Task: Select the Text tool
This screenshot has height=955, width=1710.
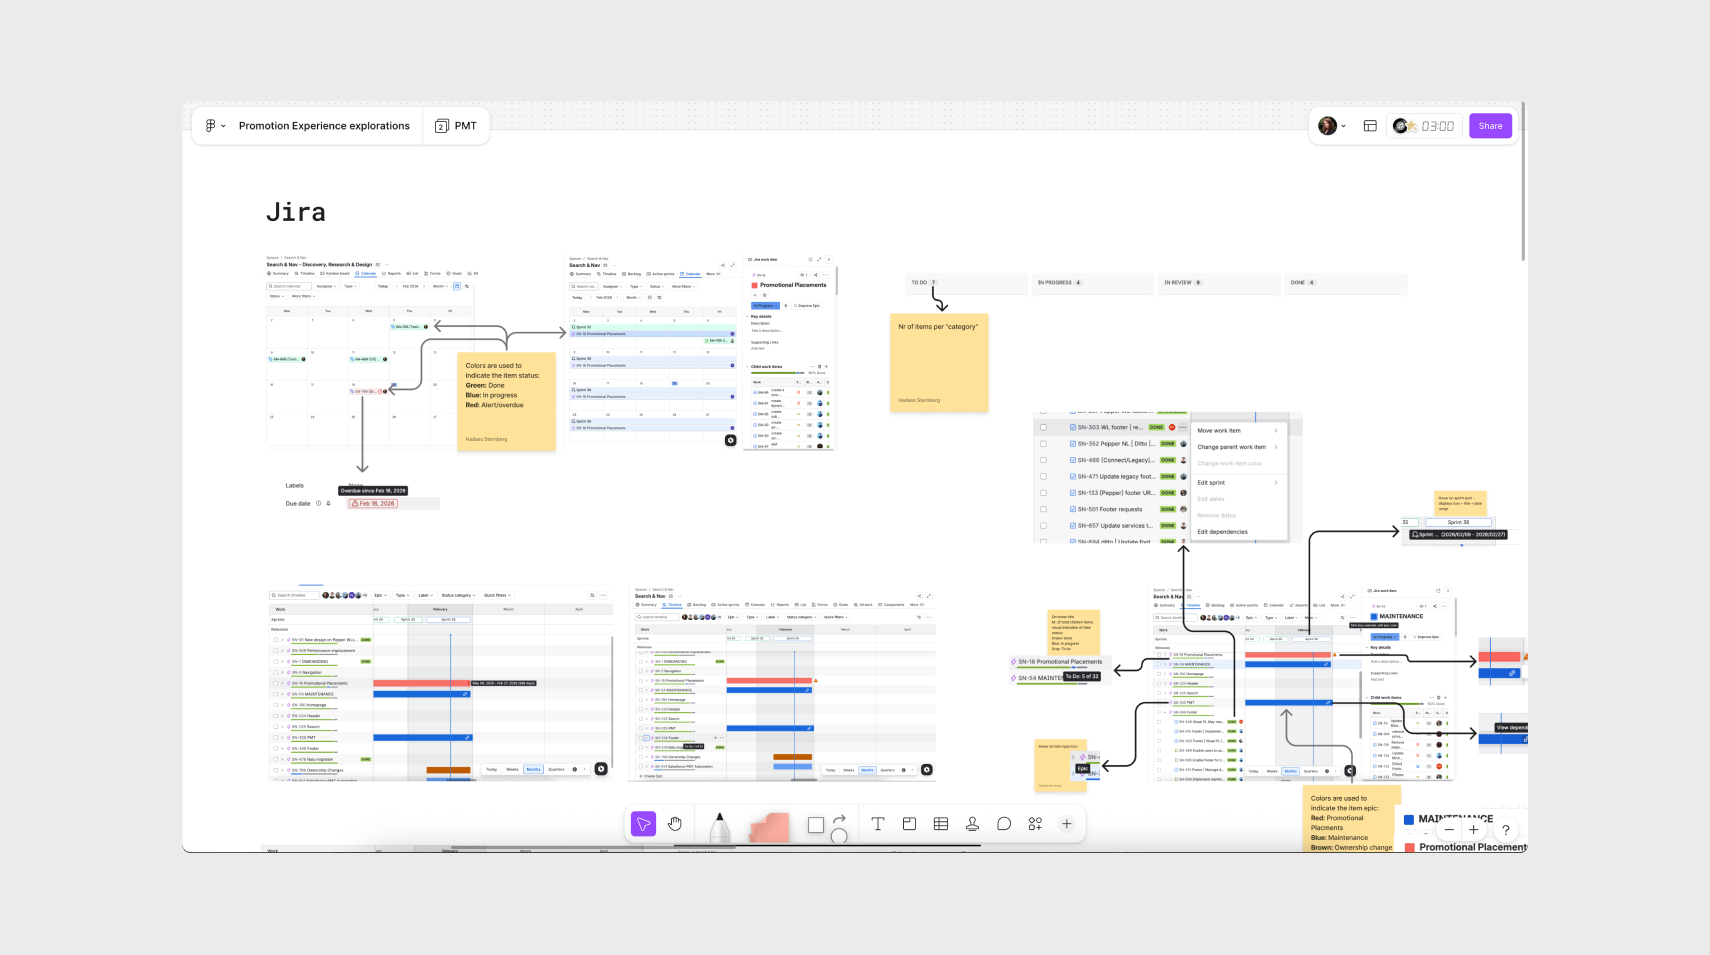Action: pos(878,824)
